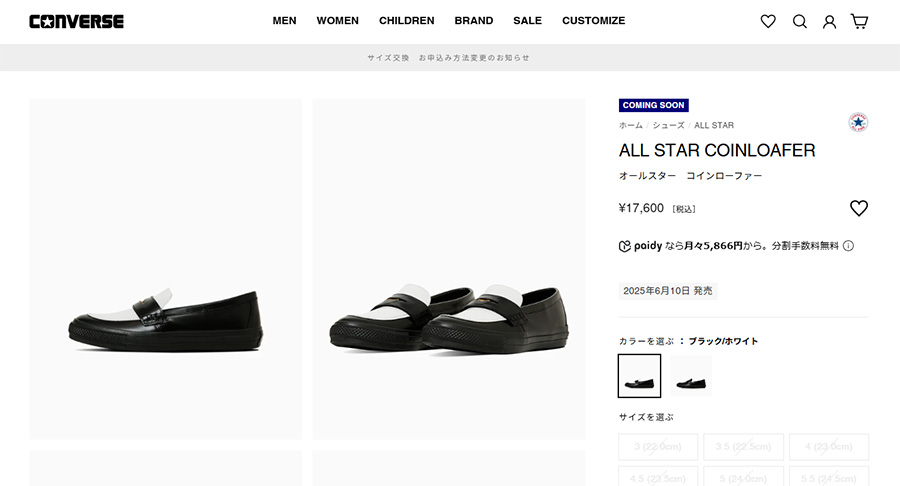
Task: Click the paidy info circle icon
Action: tap(848, 246)
